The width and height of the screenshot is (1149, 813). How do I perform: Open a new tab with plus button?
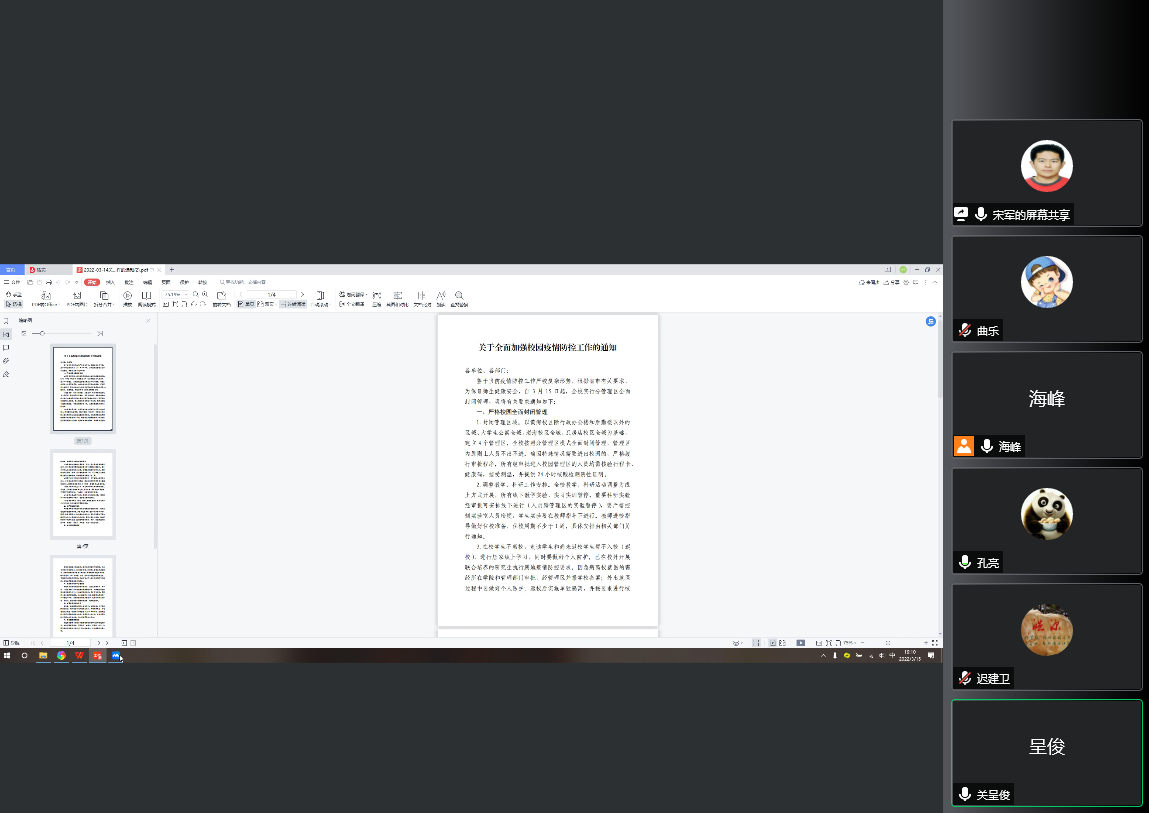[x=171, y=270]
